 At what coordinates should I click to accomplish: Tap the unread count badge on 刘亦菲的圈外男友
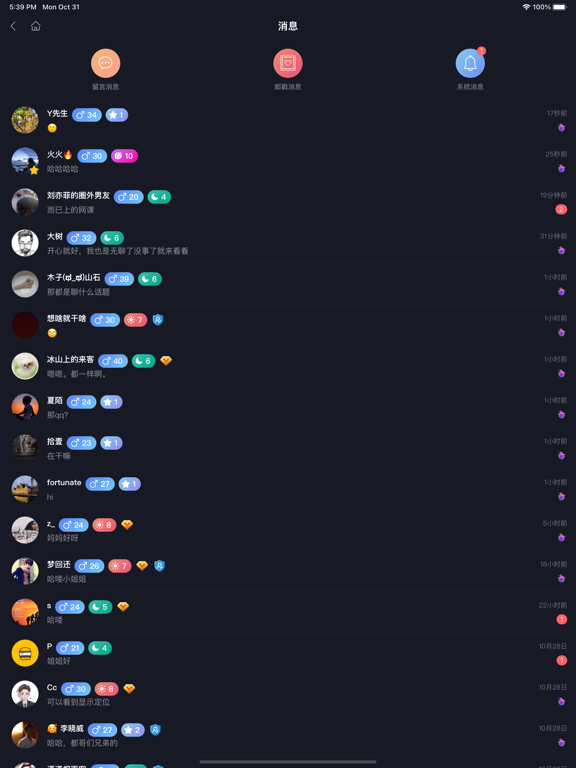click(x=561, y=210)
